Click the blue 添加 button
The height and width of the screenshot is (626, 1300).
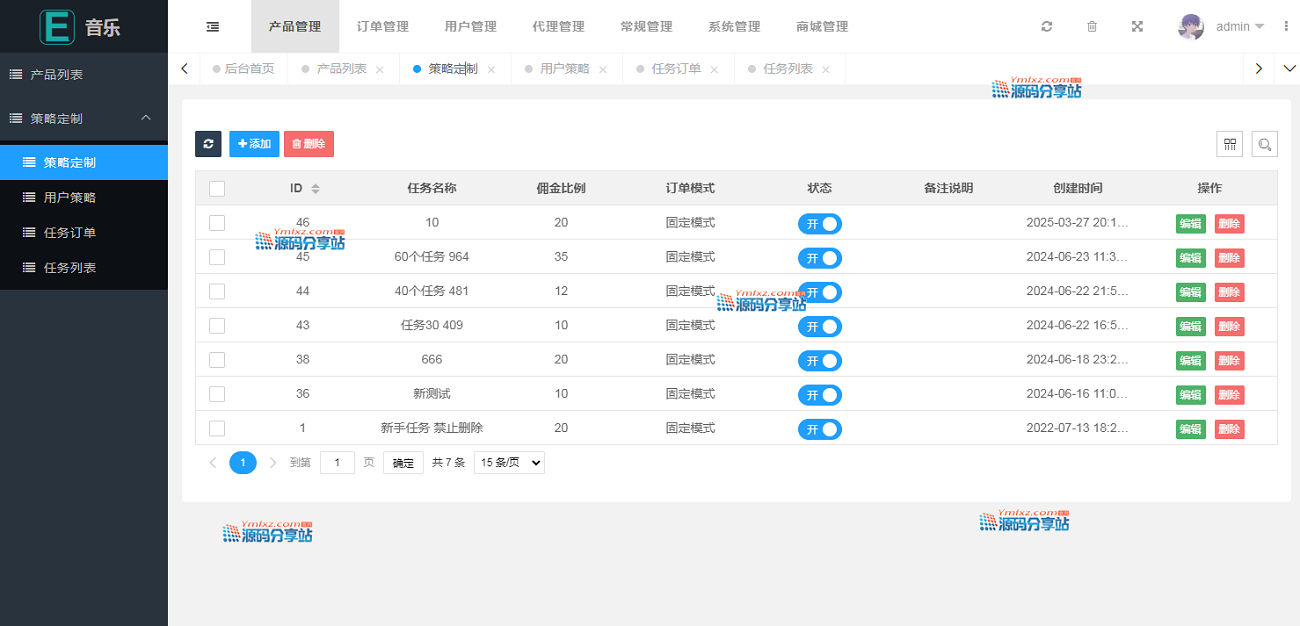pyautogui.click(x=254, y=144)
